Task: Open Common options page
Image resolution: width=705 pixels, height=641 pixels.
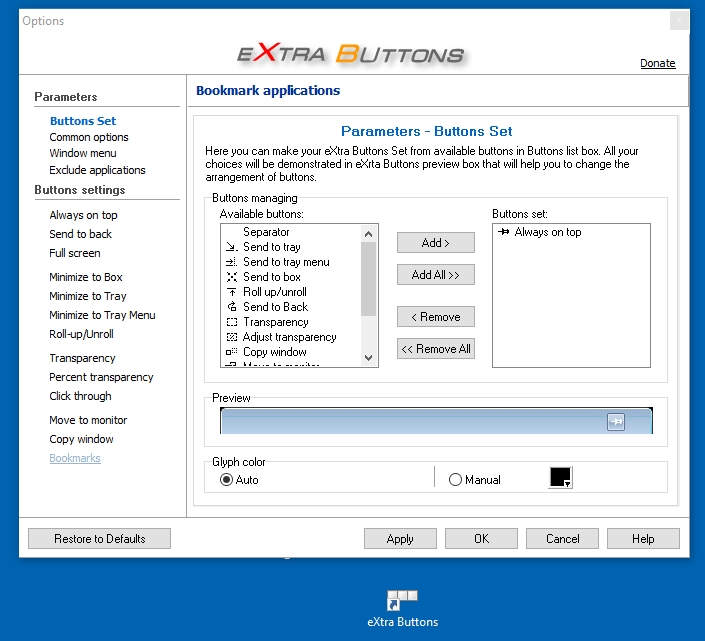Action: point(89,137)
